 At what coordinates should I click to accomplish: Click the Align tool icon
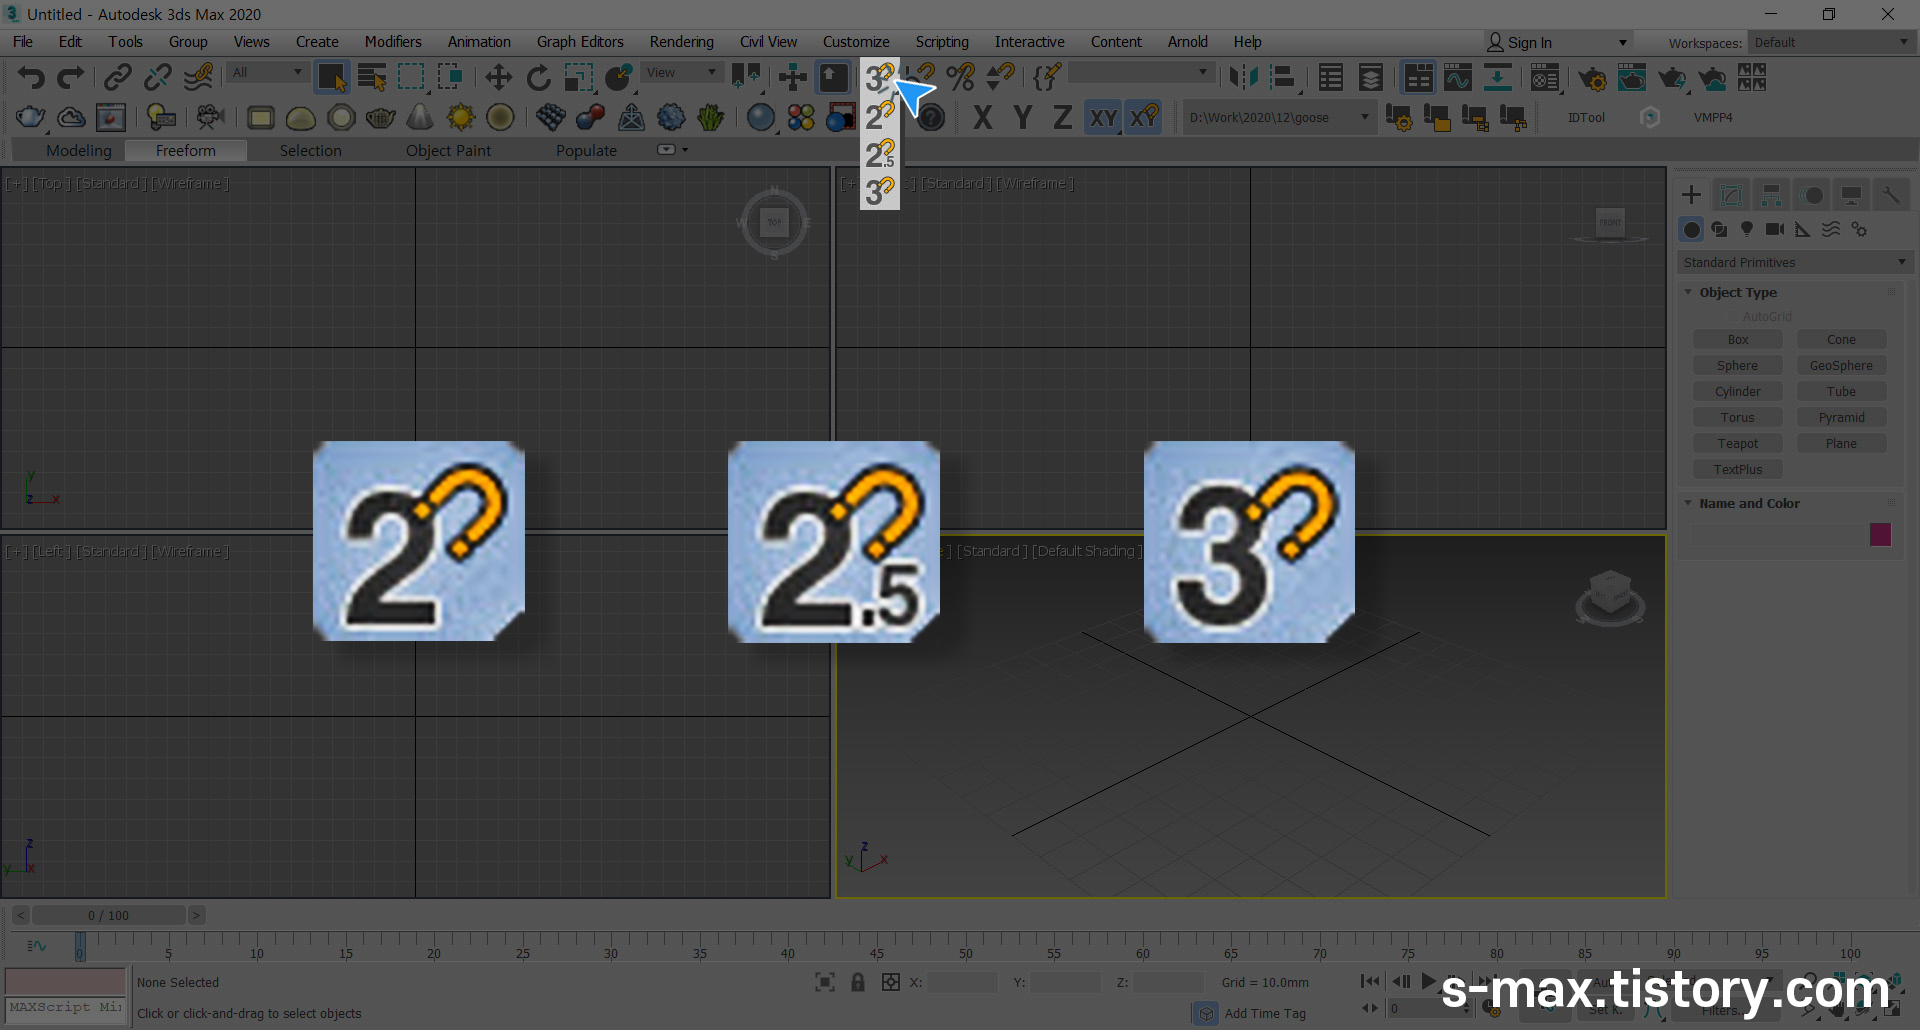1283,77
